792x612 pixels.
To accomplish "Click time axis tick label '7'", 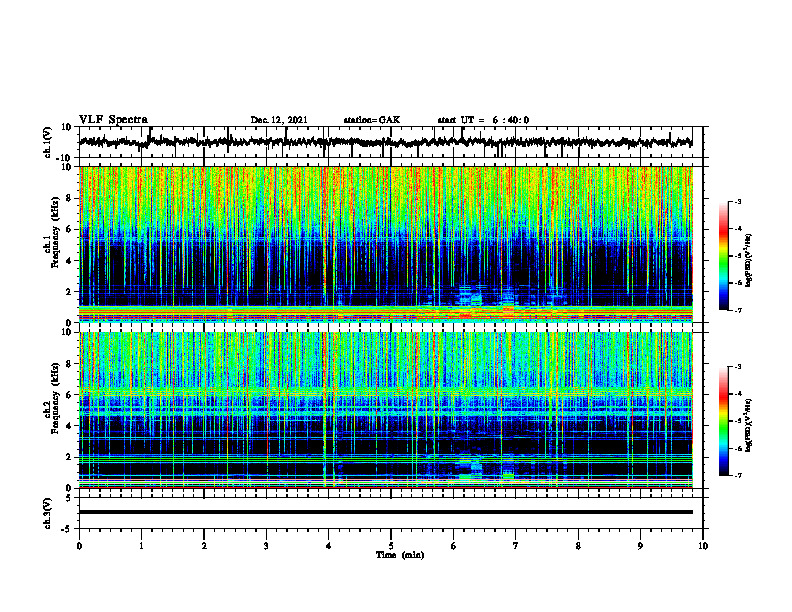I will [x=516, y=546].
